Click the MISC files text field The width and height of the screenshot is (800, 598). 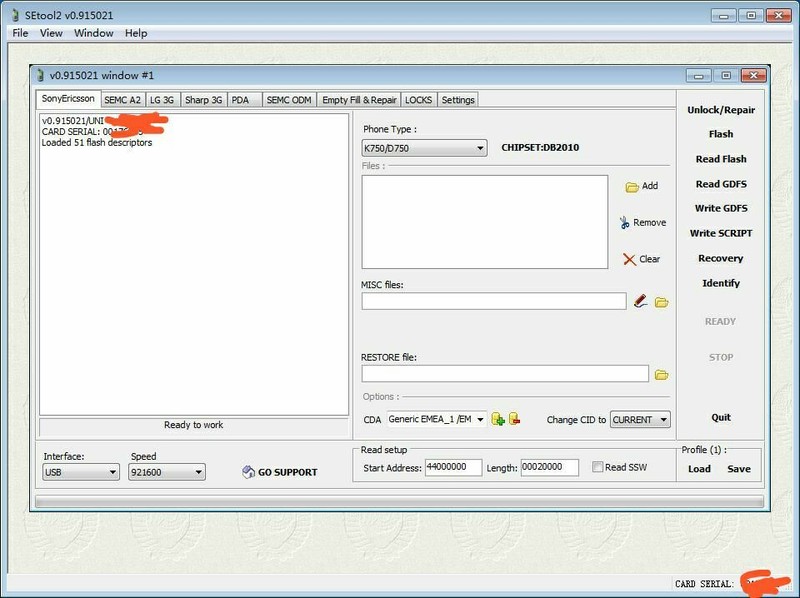pos(494,301)
